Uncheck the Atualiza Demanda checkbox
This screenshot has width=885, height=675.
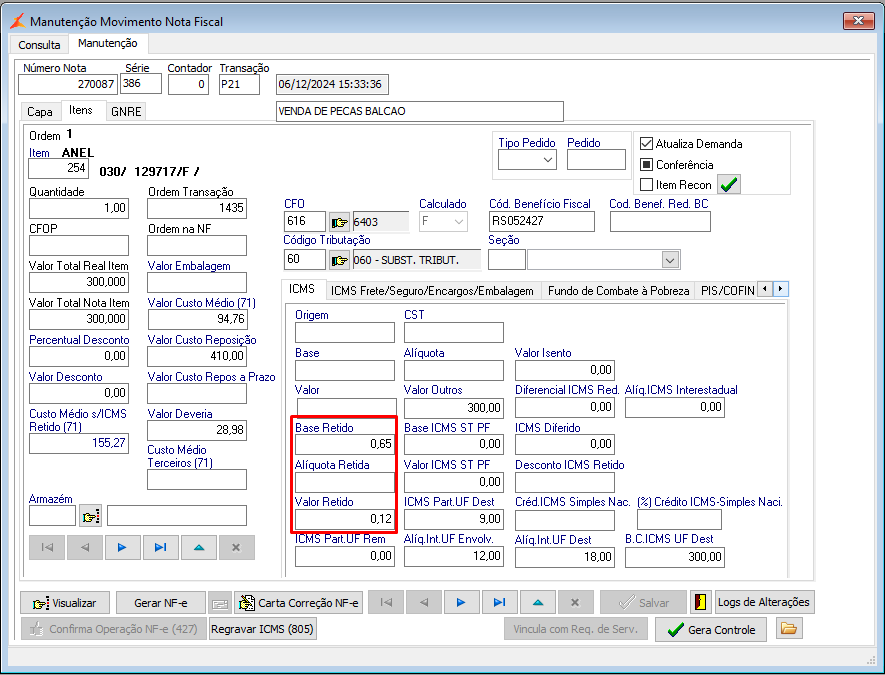[x=646, y=143]
